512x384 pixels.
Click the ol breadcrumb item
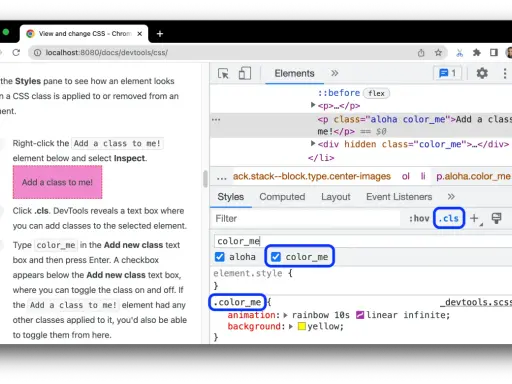tap(405, 176)
